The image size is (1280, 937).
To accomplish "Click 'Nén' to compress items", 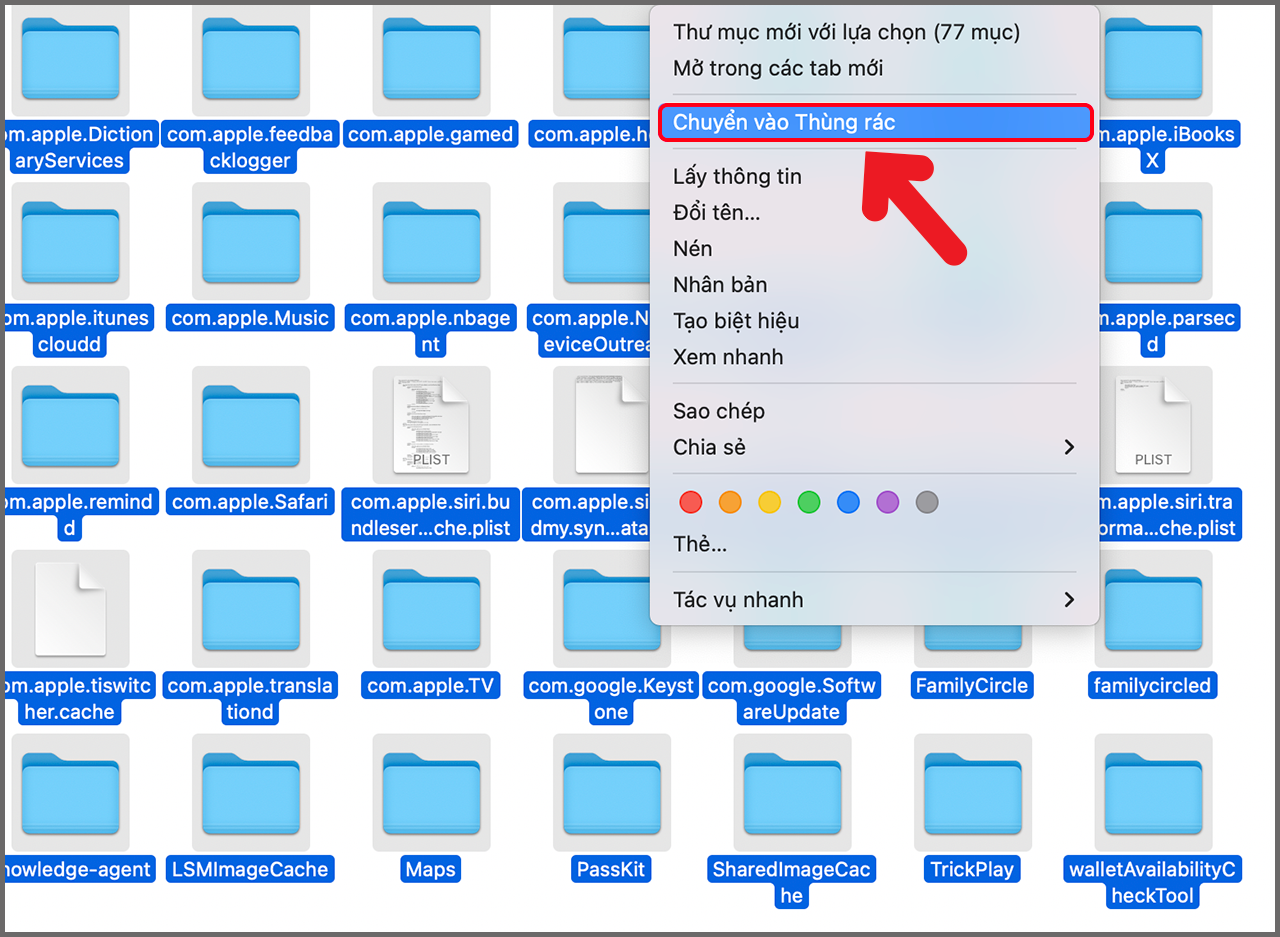I will (x=874, y=248).
